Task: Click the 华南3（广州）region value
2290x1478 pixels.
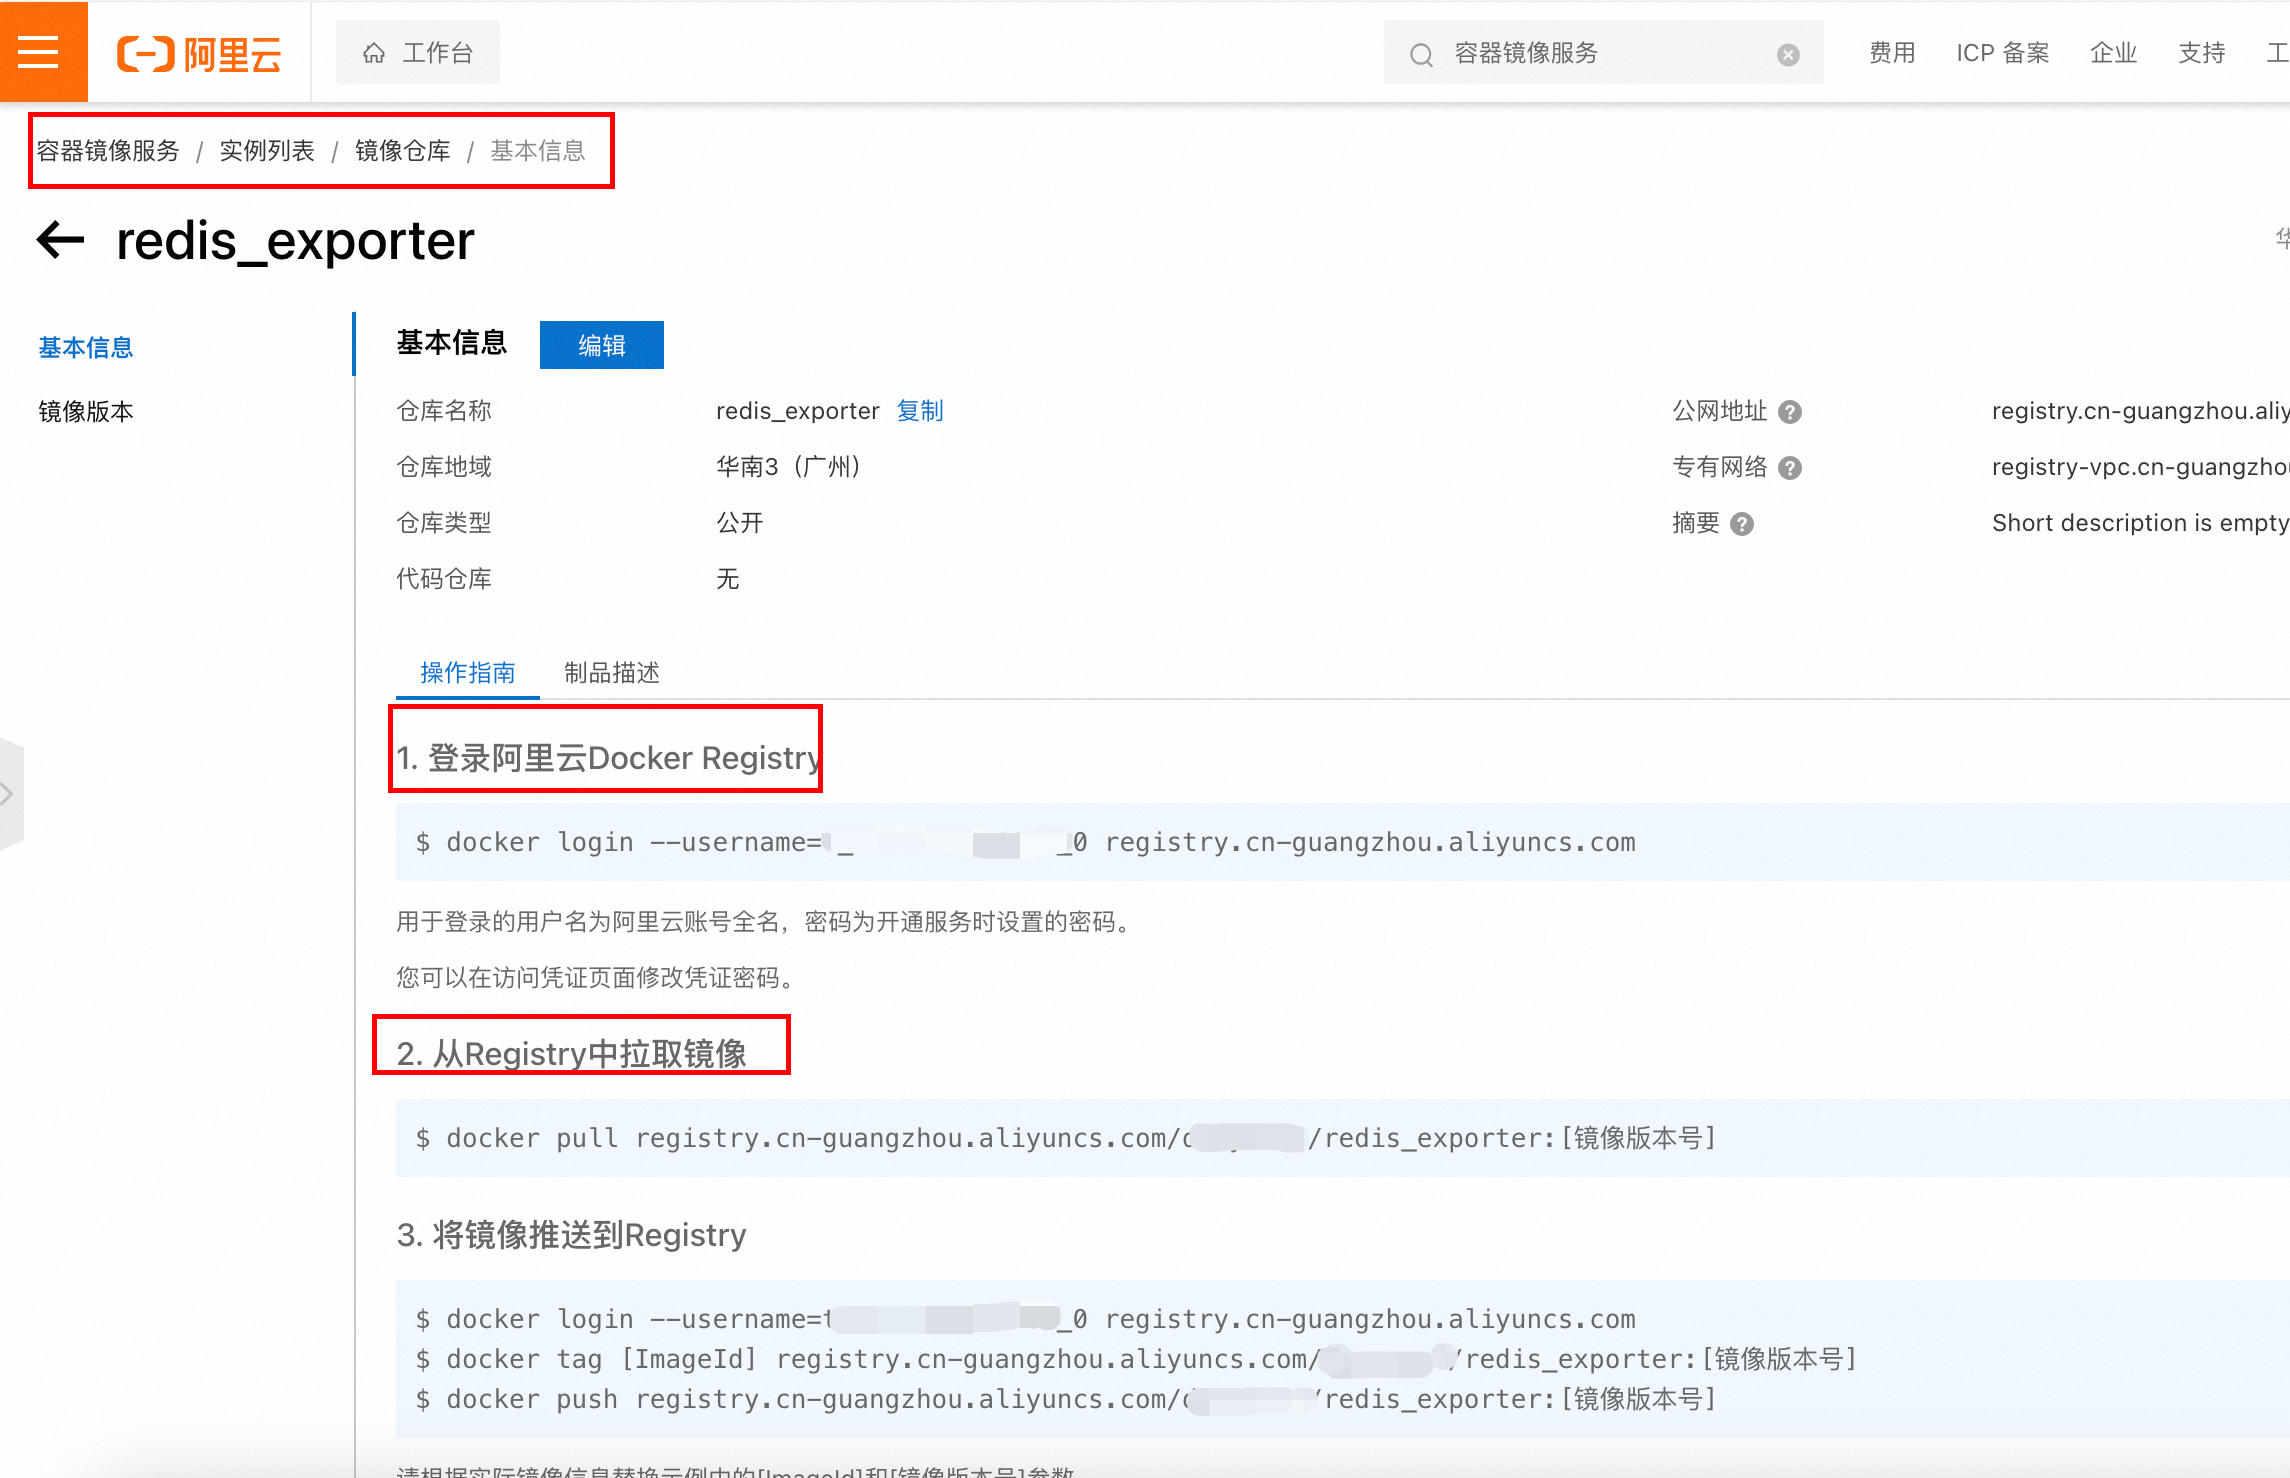Action: point(788,467)
